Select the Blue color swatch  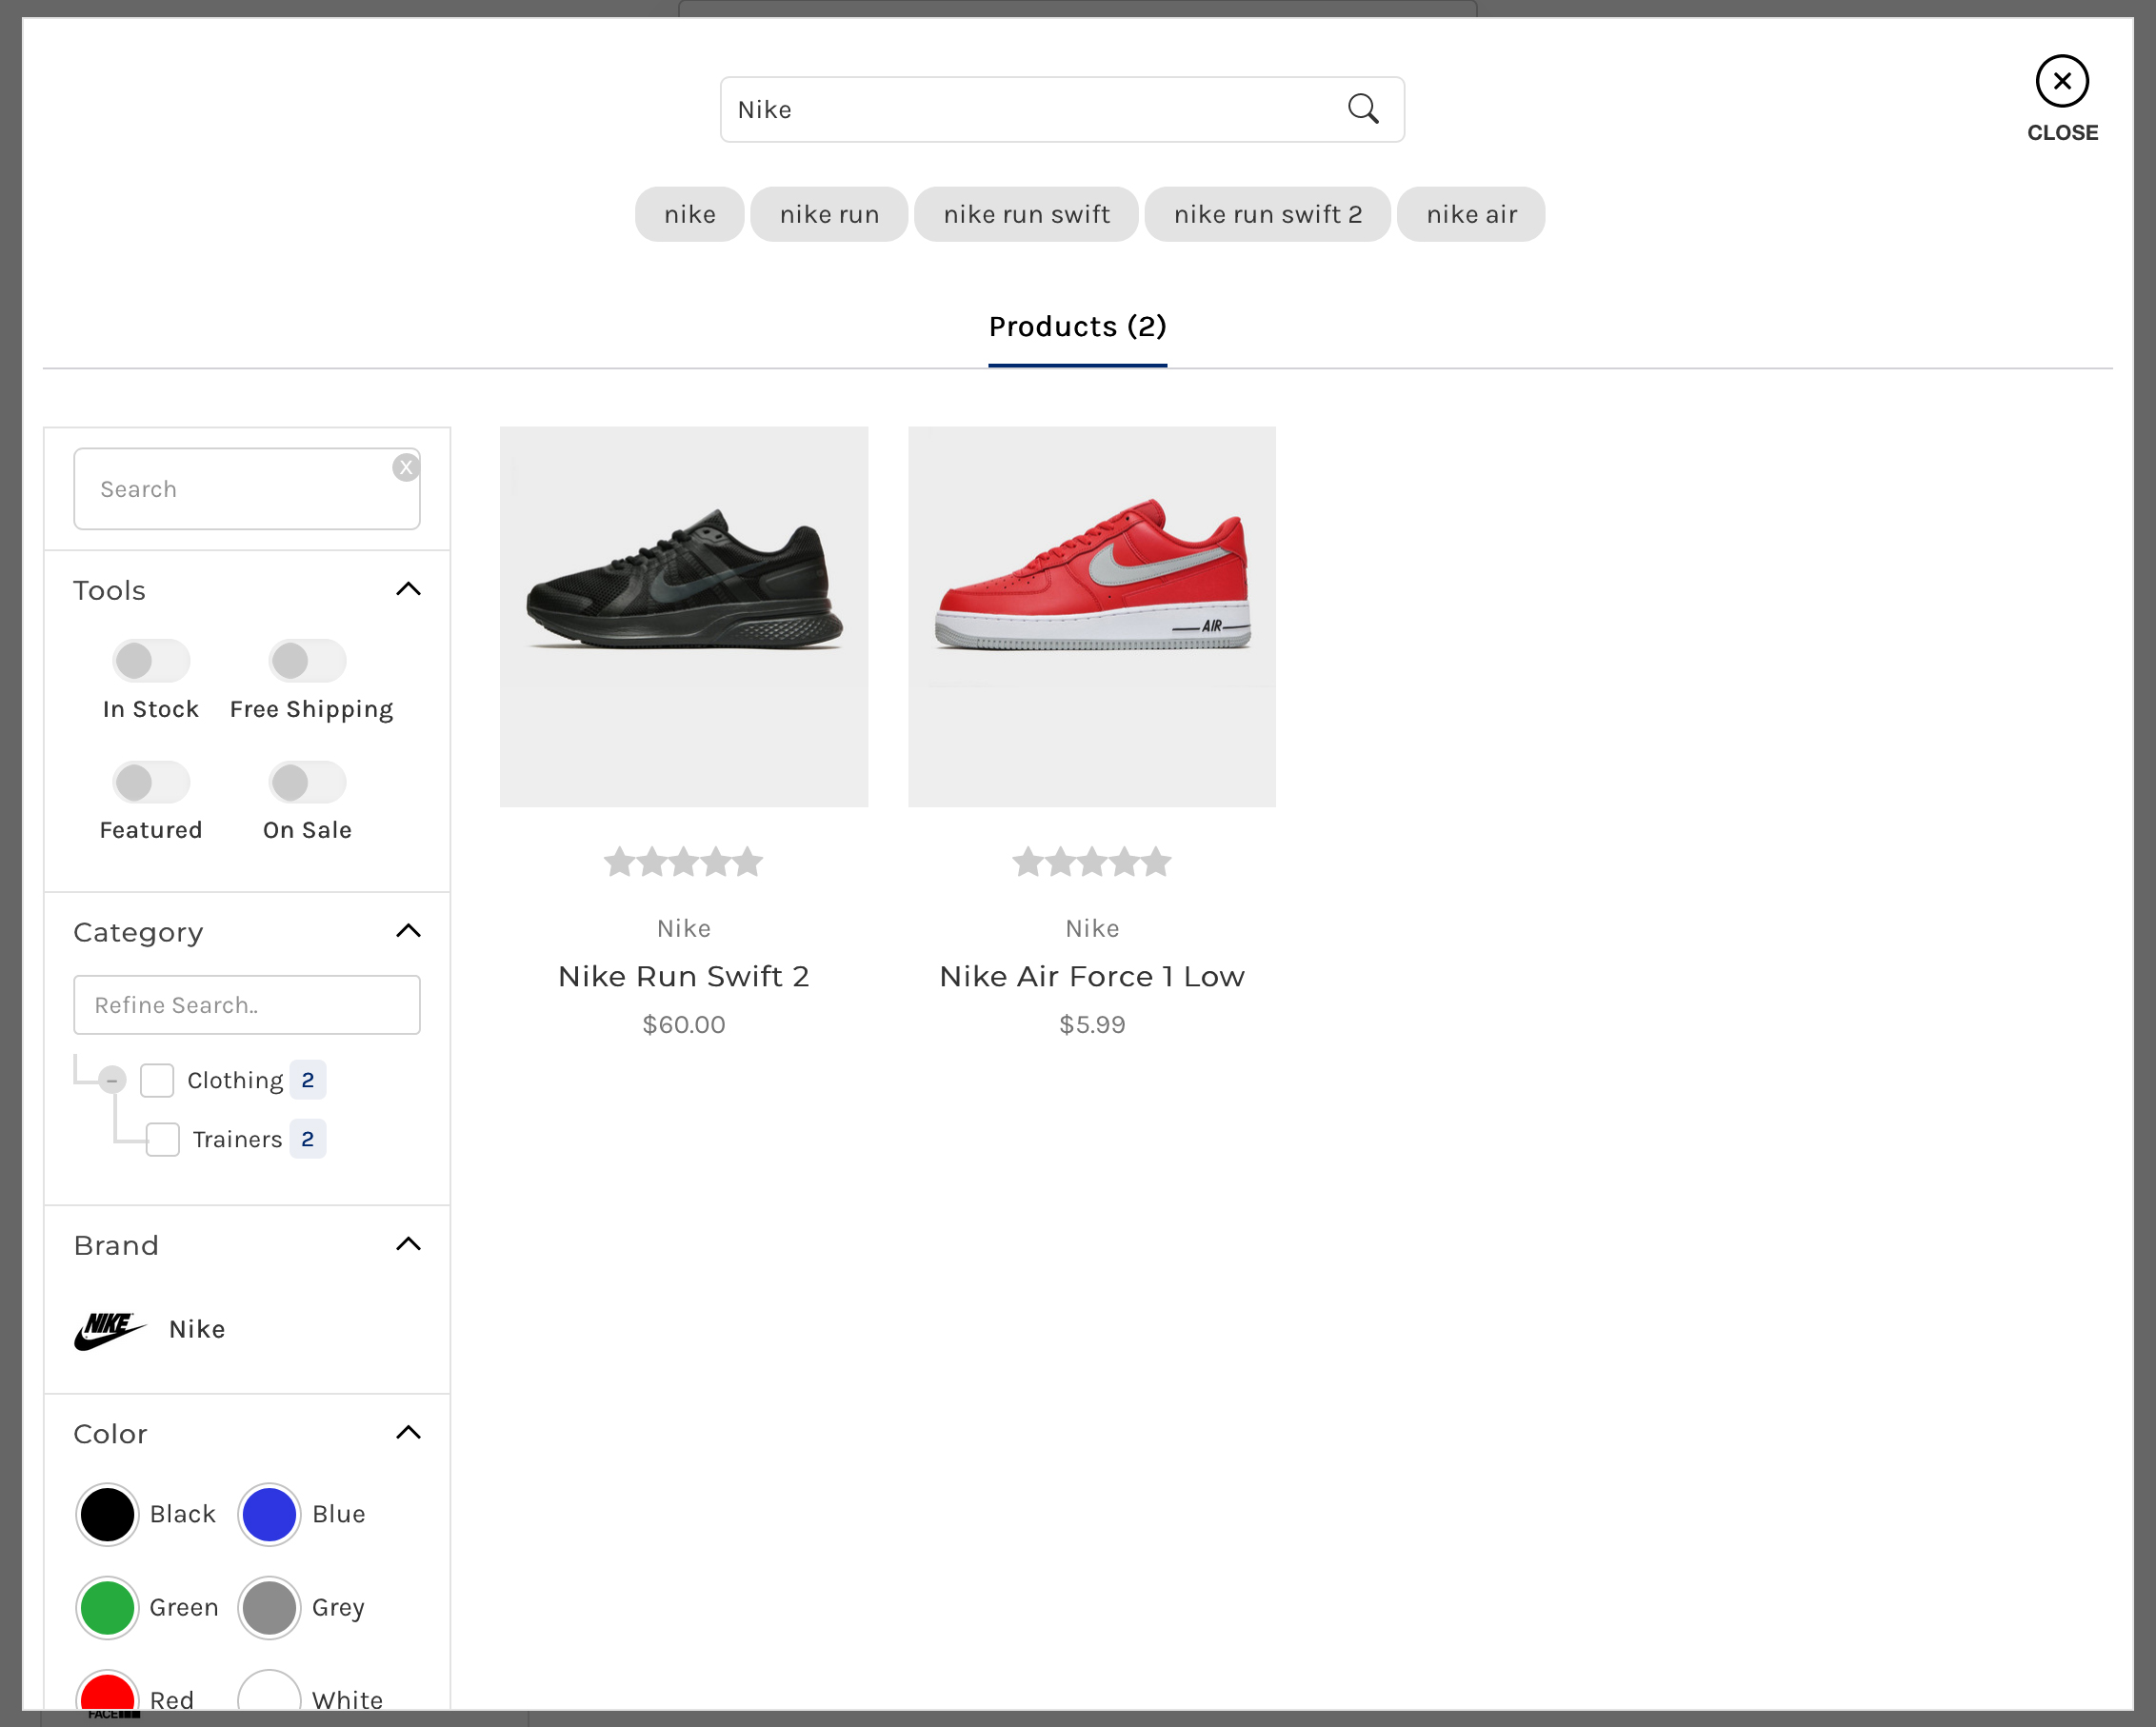tap(269, 1514)
